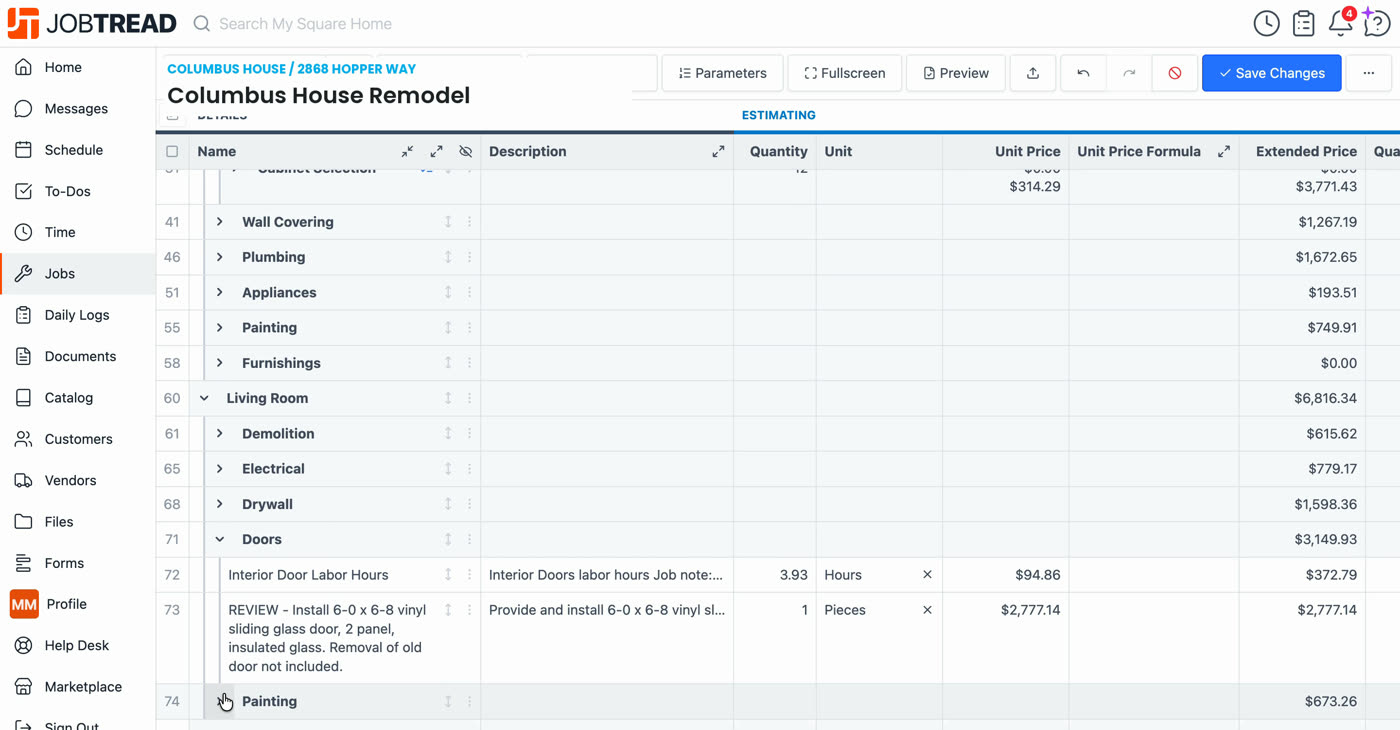This screenshot has height=730, width=1400.
Task: Open Columbus House / 2868 Hopper Way link
Action: point(291,69)
